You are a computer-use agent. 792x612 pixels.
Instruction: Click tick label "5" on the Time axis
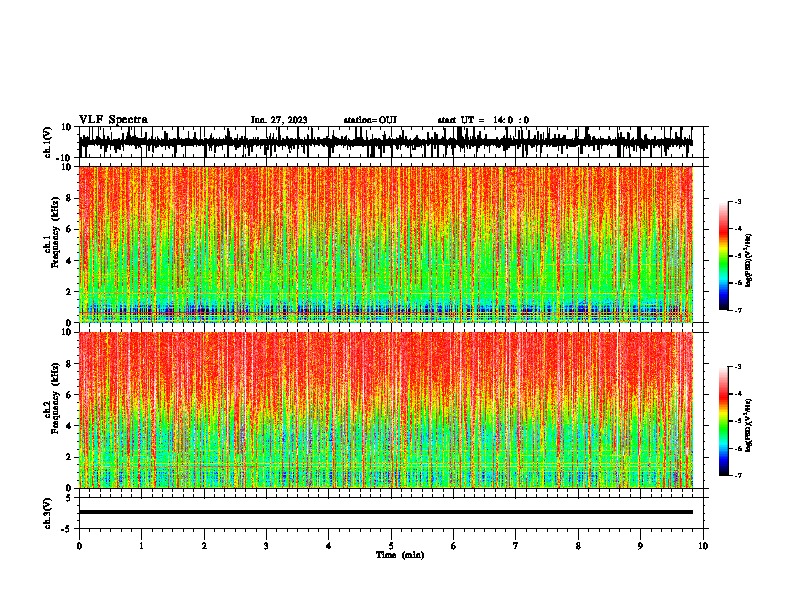point(391,546)
